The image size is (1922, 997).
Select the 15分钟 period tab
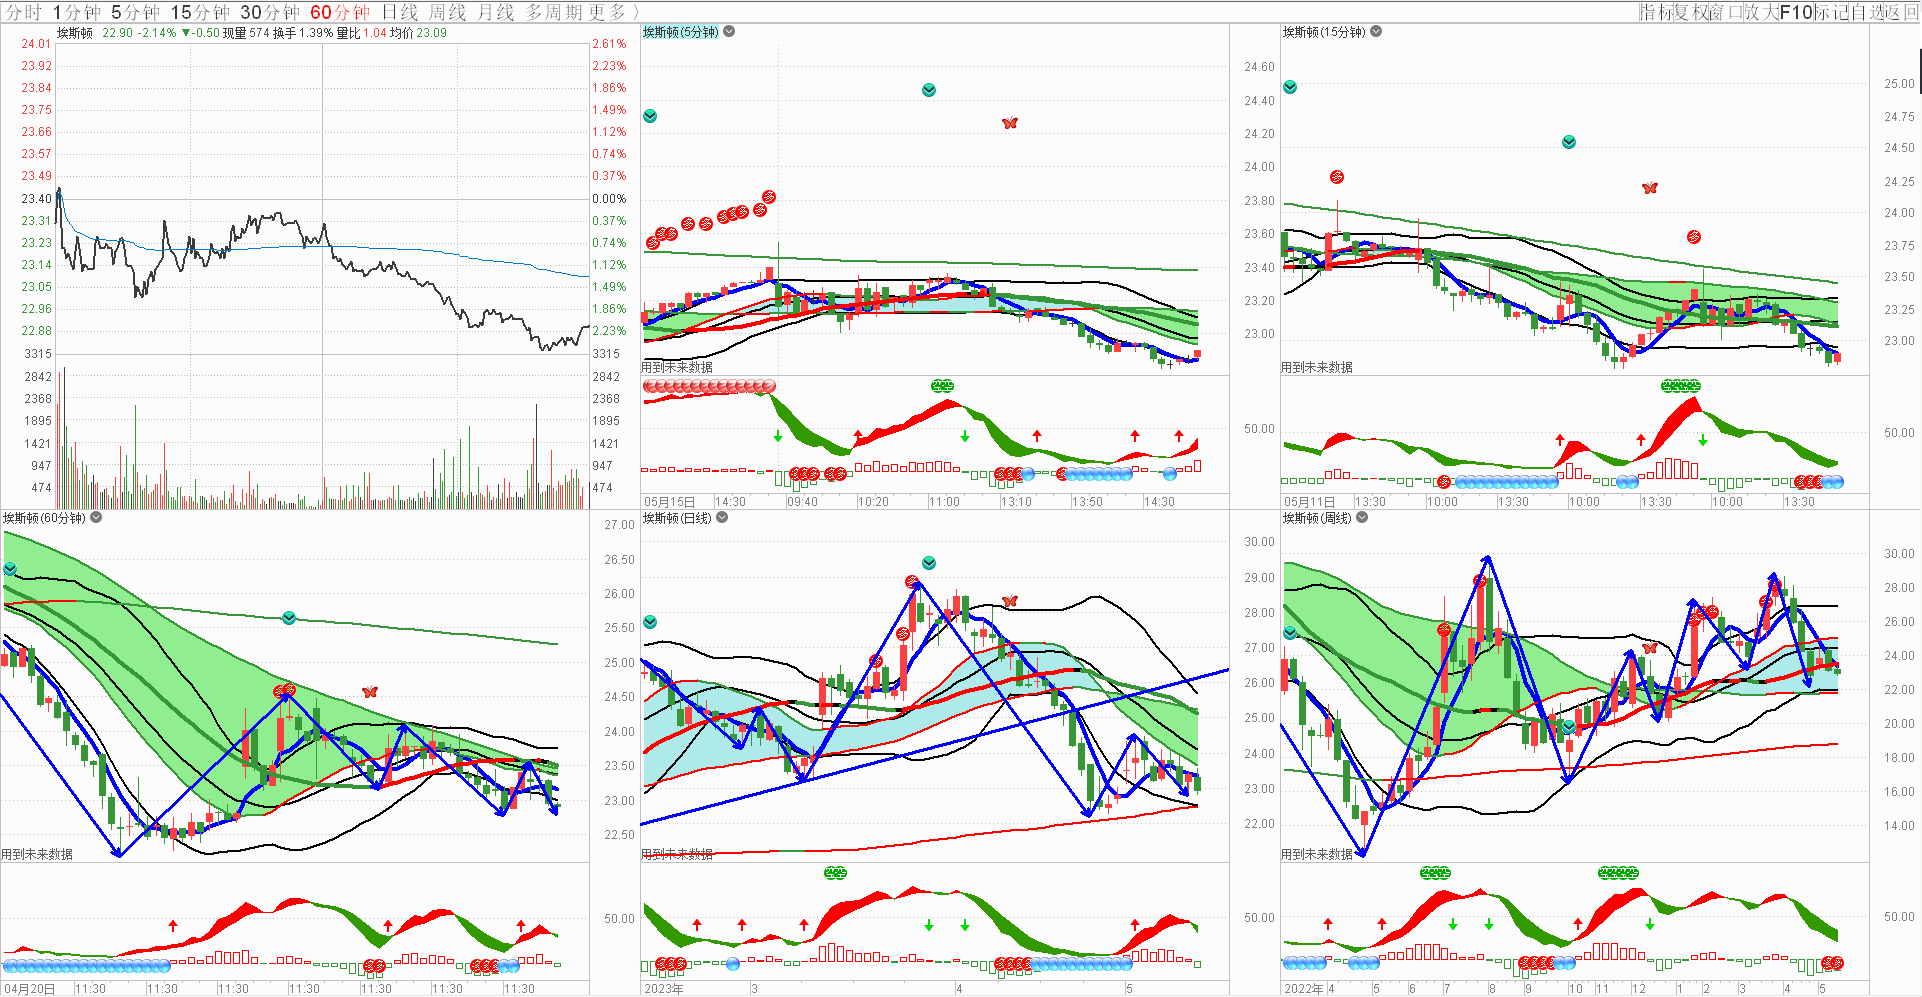(199, 12)
